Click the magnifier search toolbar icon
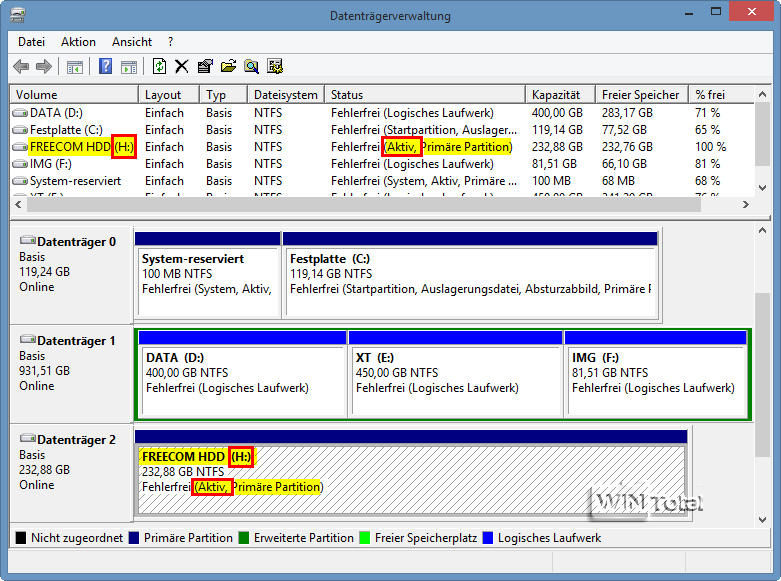 [x=251, y=67]
